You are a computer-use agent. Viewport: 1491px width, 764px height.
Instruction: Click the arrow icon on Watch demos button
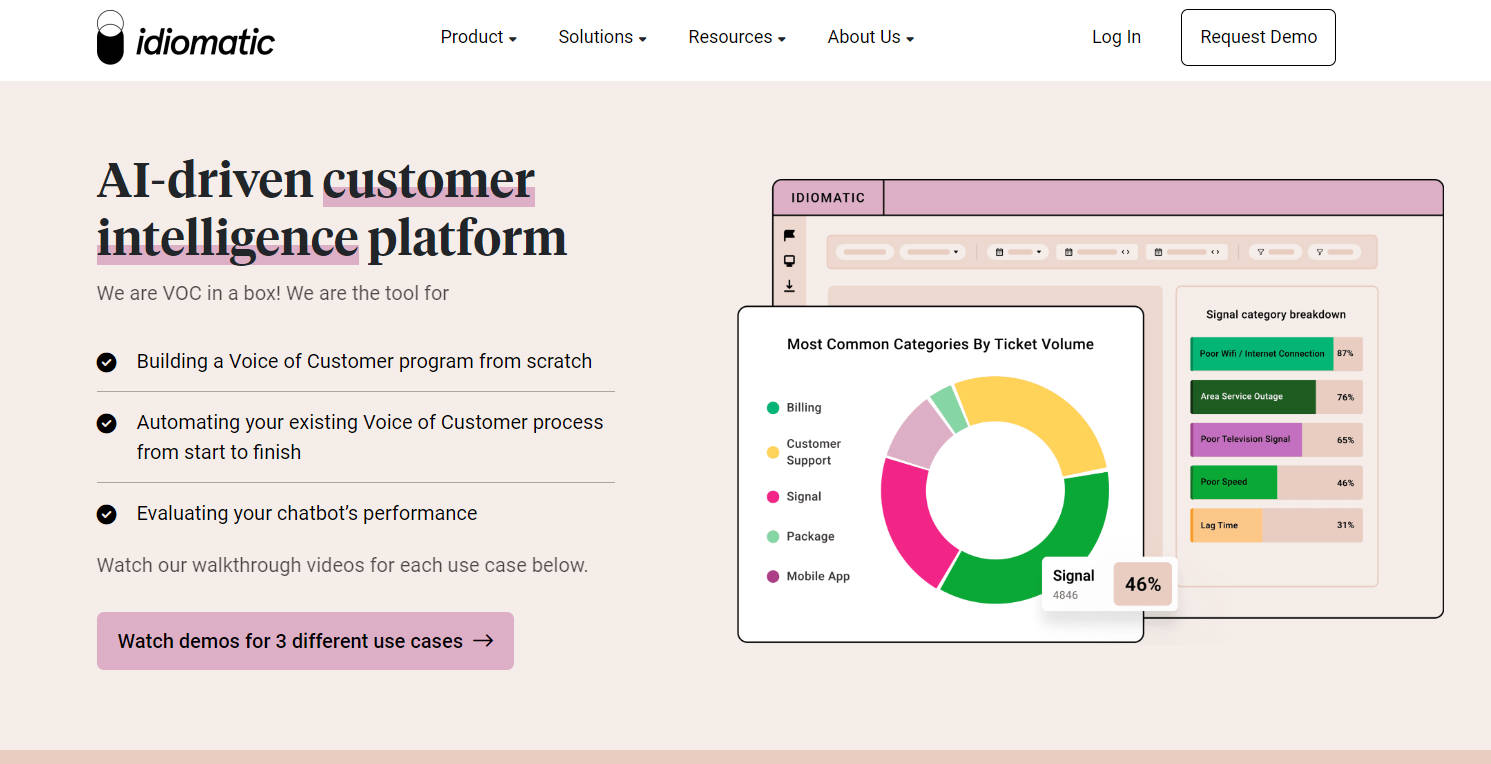click(483, 641)
